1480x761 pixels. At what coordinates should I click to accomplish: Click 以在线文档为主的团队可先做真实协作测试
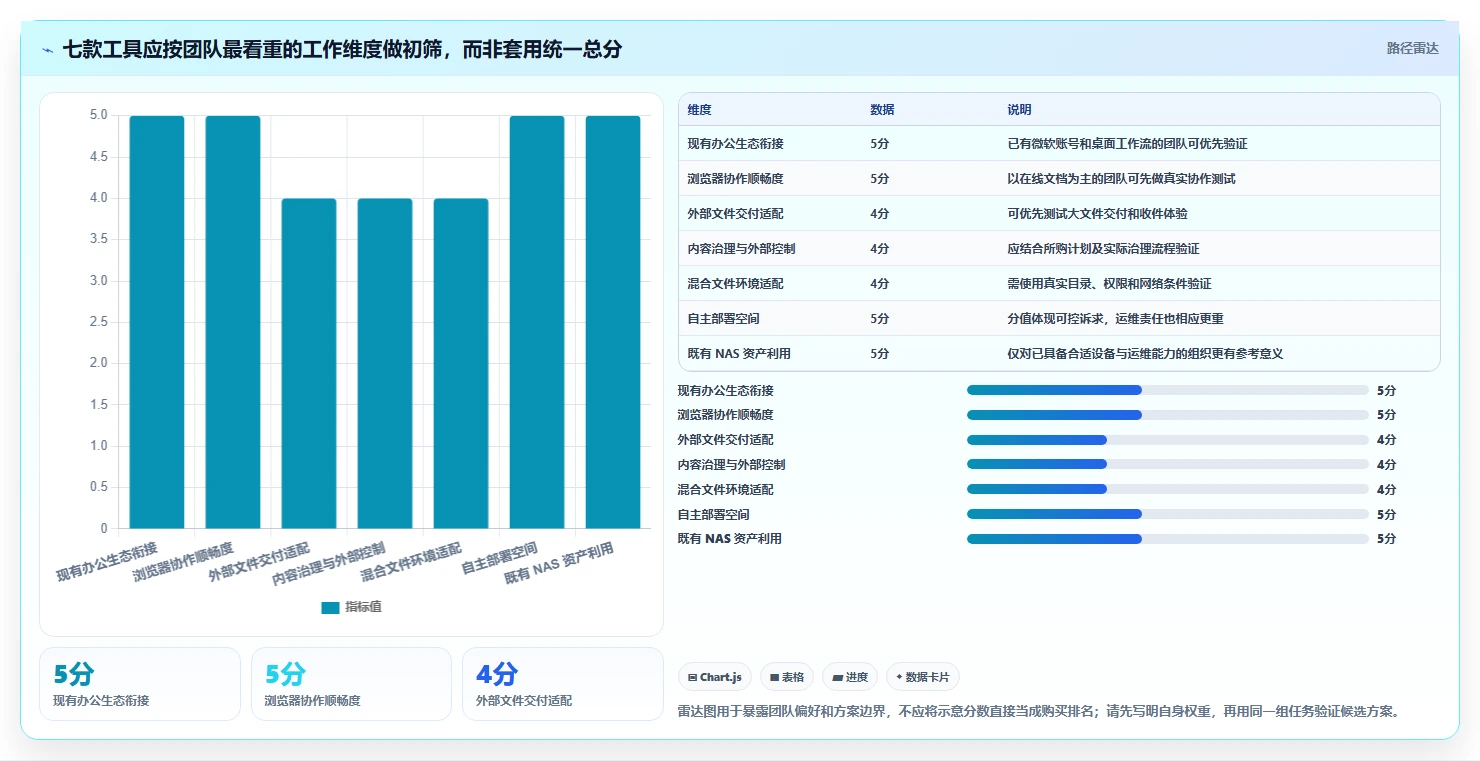[x=1121, y=179]
